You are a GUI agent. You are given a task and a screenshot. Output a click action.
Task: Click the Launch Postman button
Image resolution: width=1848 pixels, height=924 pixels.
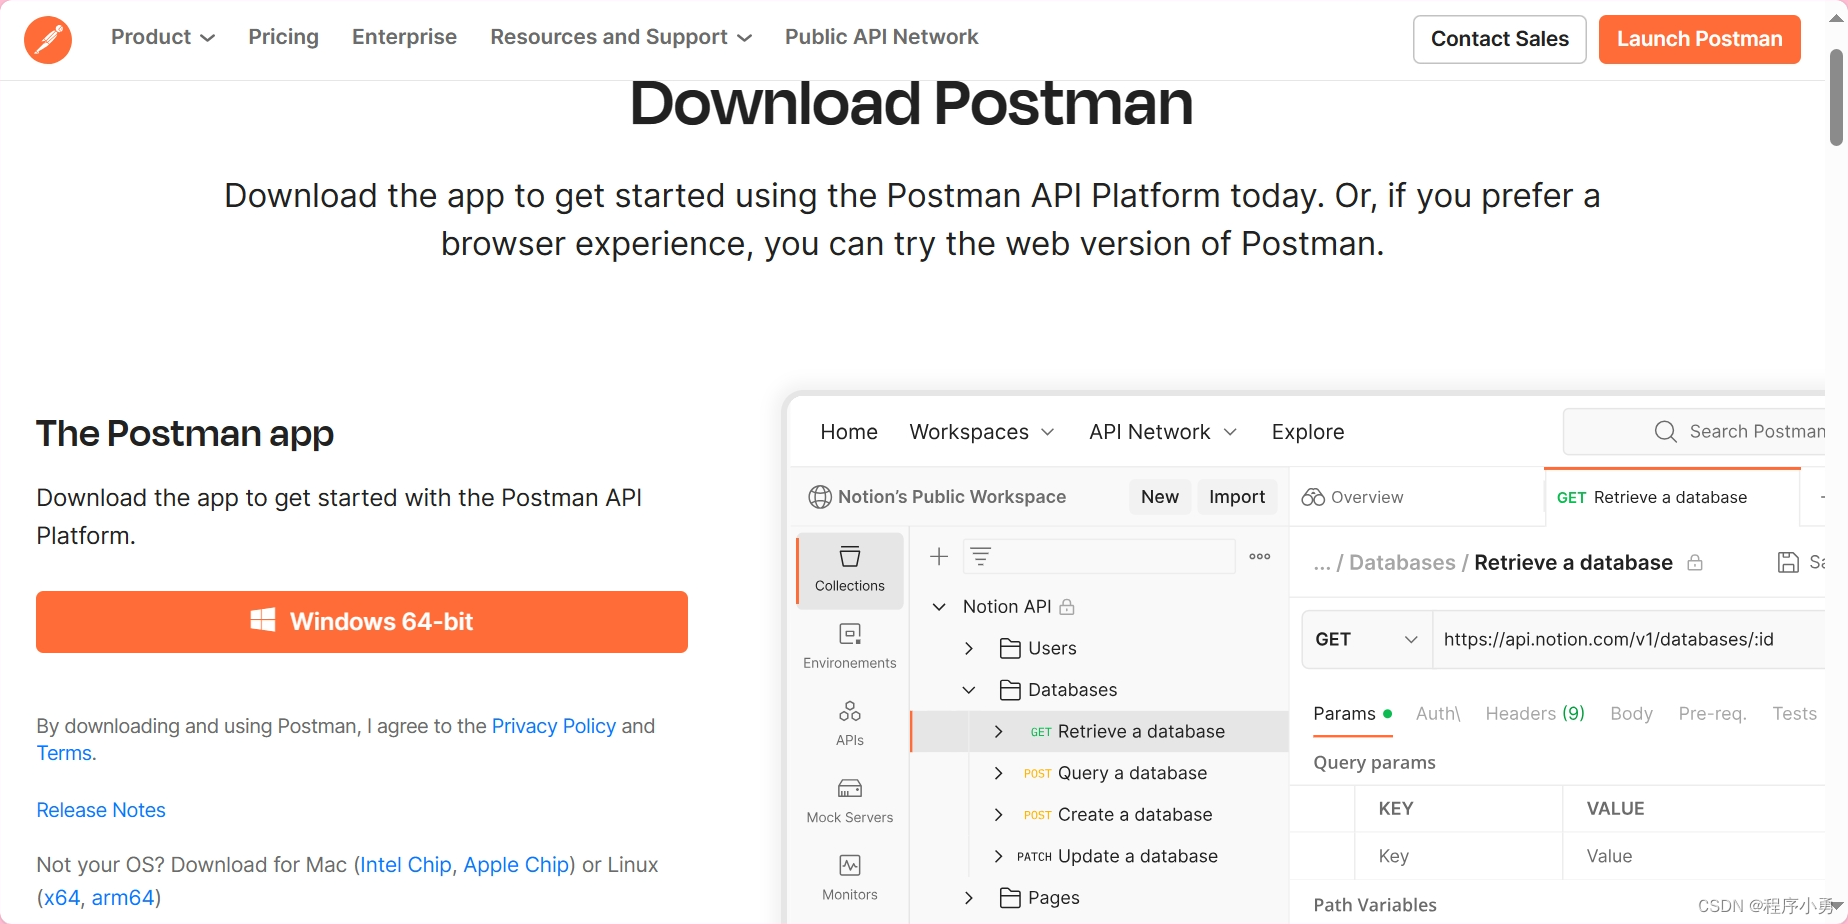[x=1699, y=39]
